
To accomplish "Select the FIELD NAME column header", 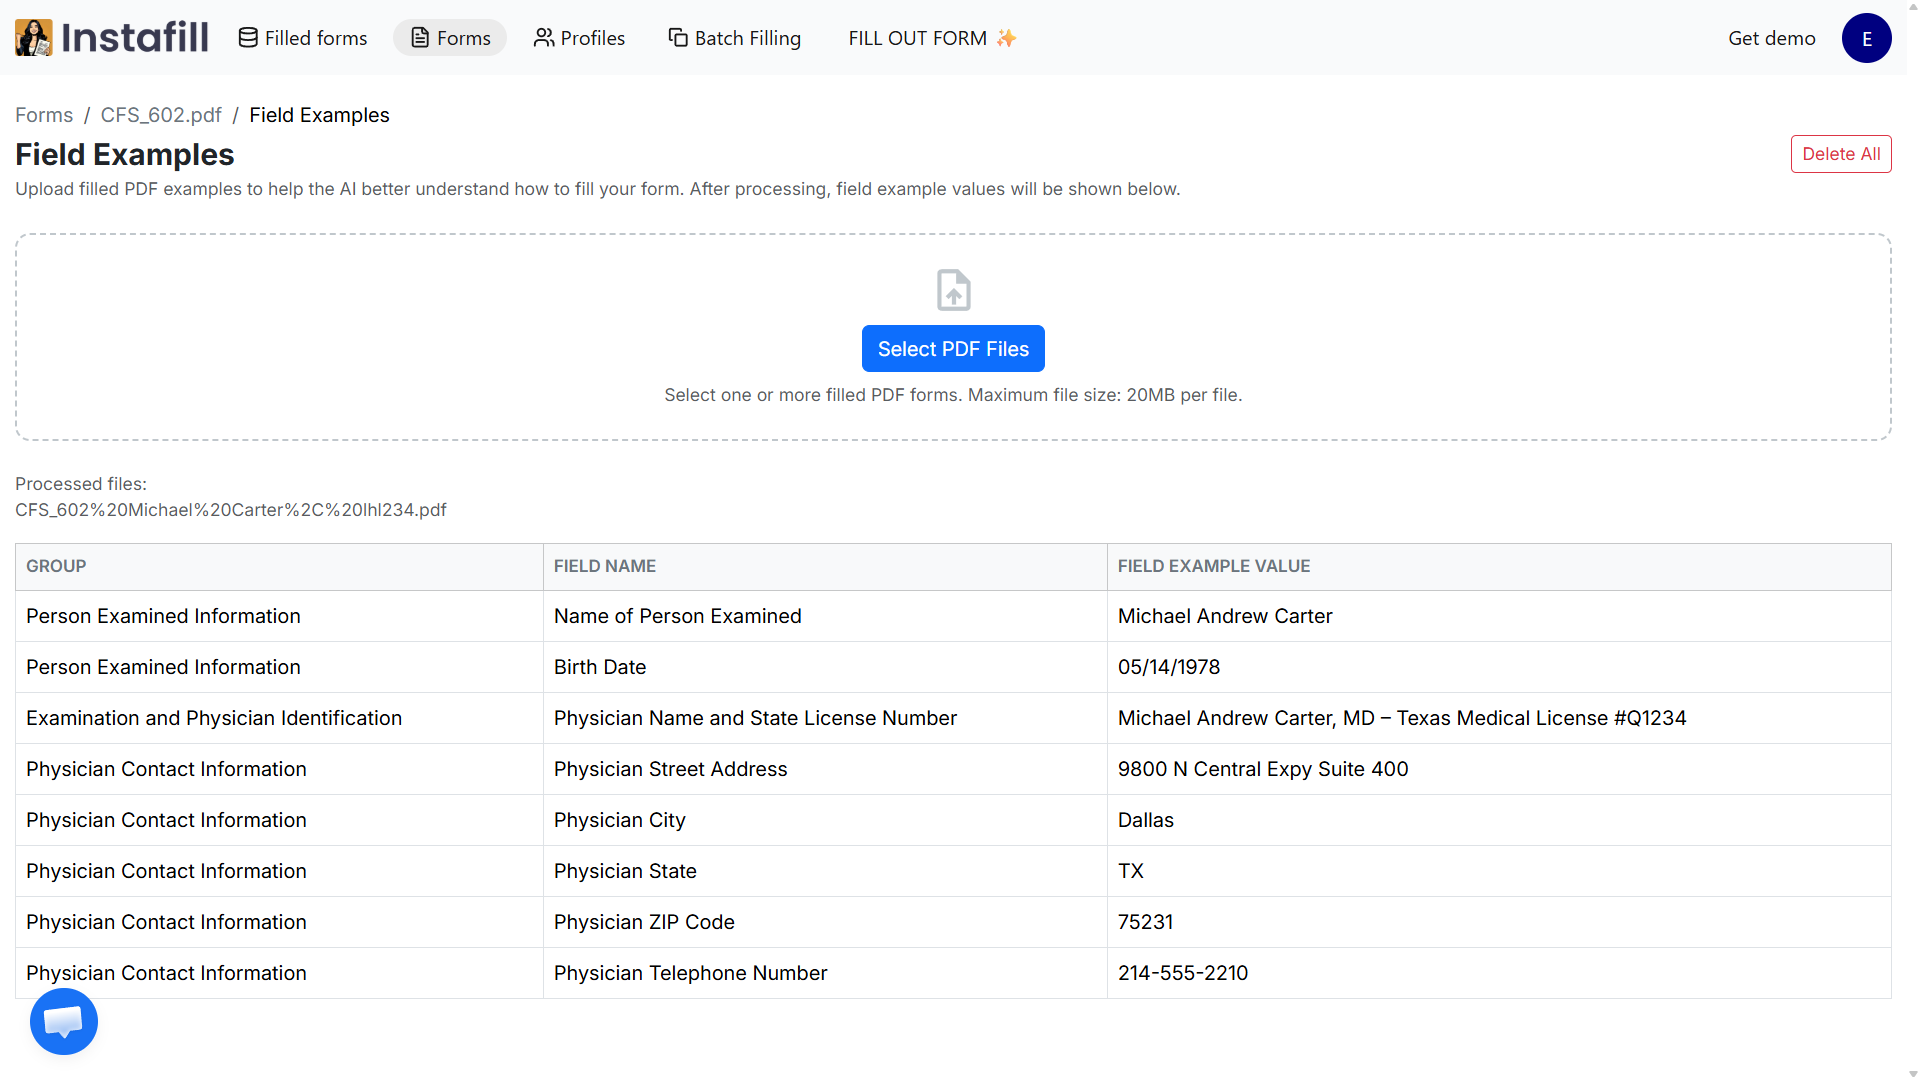I will coord(605,566).
